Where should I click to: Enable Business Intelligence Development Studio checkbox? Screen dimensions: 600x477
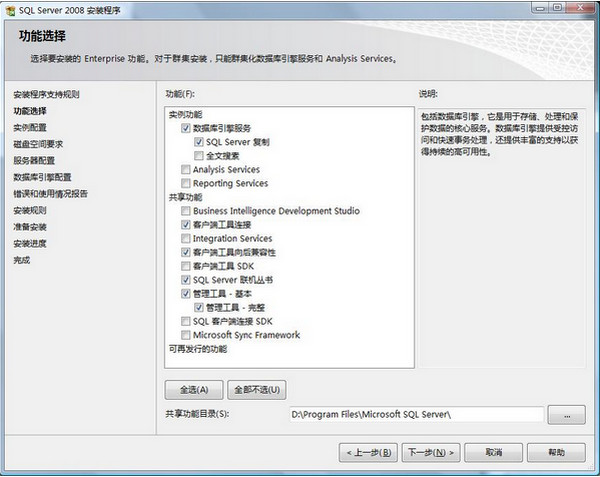[x=186, y=211]
